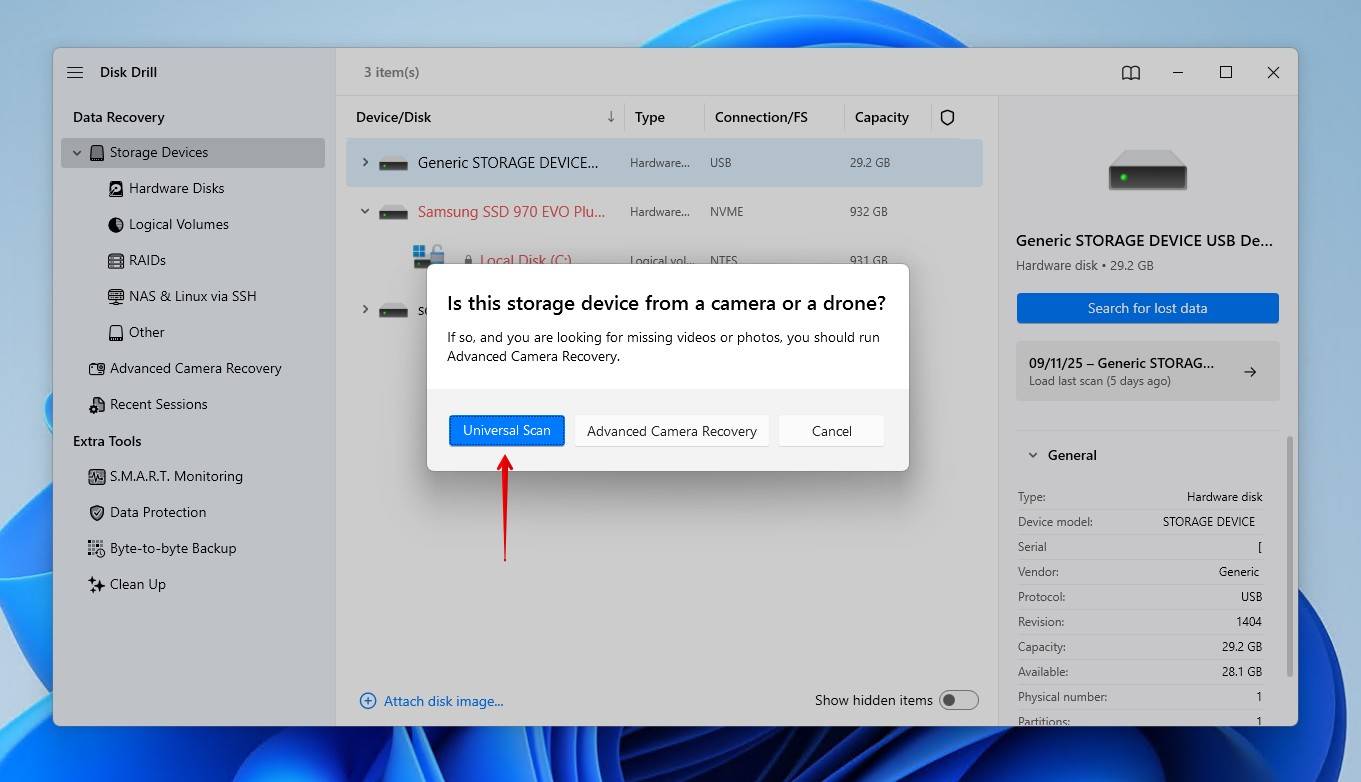The height and width of the screenshot is (782, 1361).
Task: Click the sort arrow in Device/Disk header
Action: coord(611,117)
